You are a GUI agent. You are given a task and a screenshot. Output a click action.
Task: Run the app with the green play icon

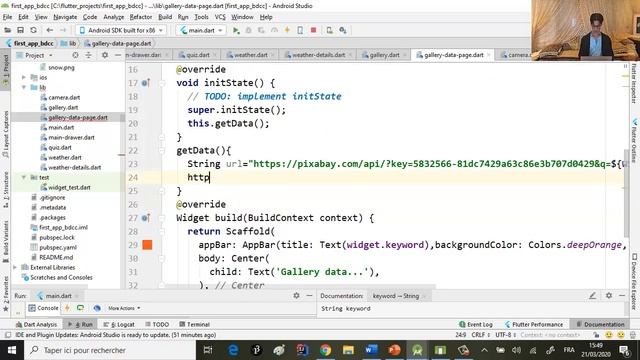(236, 30)
